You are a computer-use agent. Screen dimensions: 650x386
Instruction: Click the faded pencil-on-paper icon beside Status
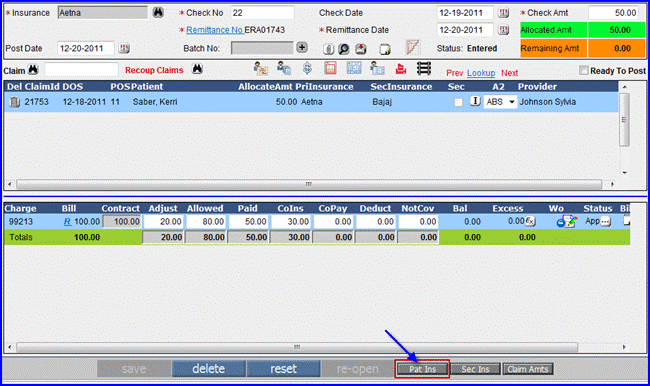pos(412,47)
